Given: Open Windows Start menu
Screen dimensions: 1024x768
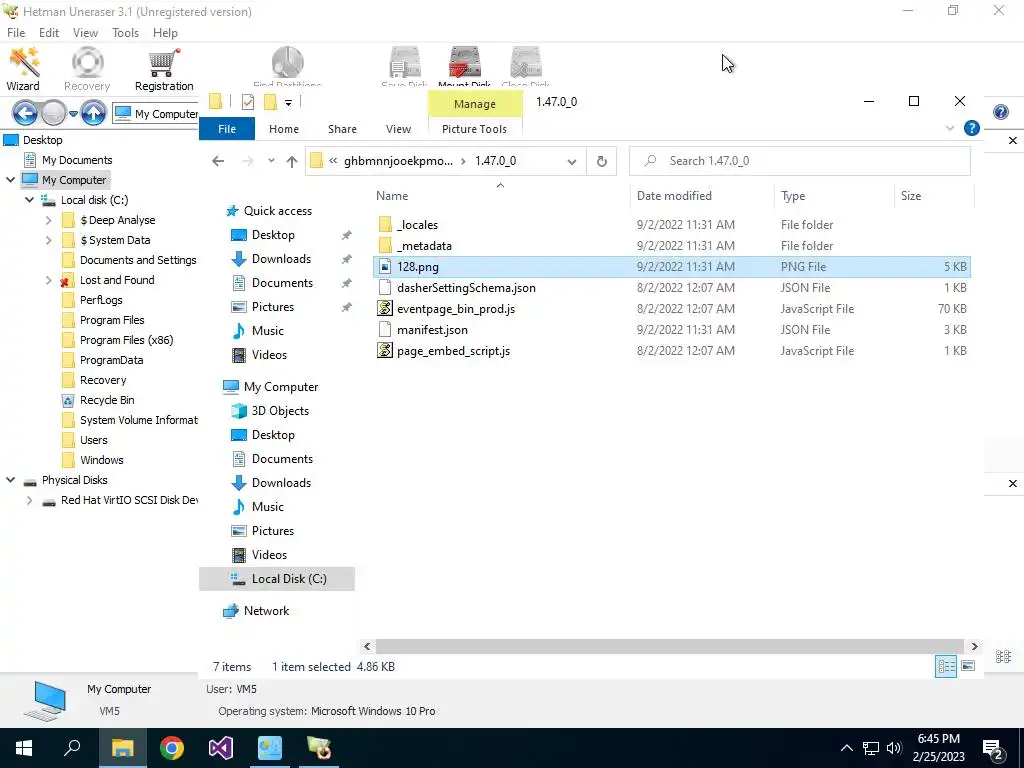Looking at the screenshot, I should click(x=24, y=748).
